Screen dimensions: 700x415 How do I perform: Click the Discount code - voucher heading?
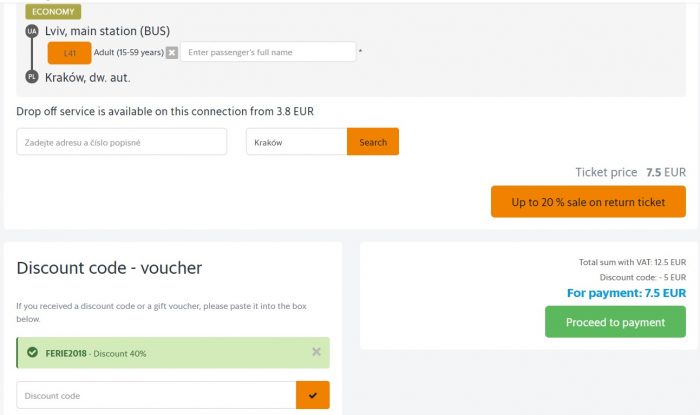pos(109,268)
